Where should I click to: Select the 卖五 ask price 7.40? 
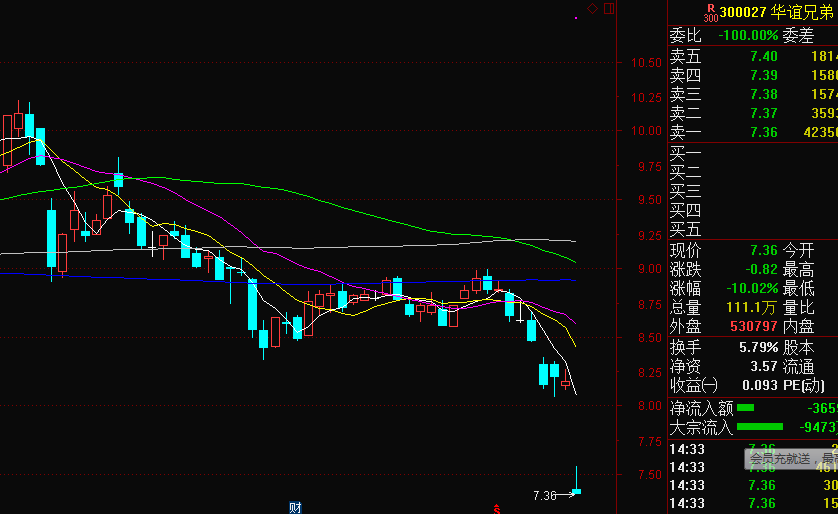[764, 56]
